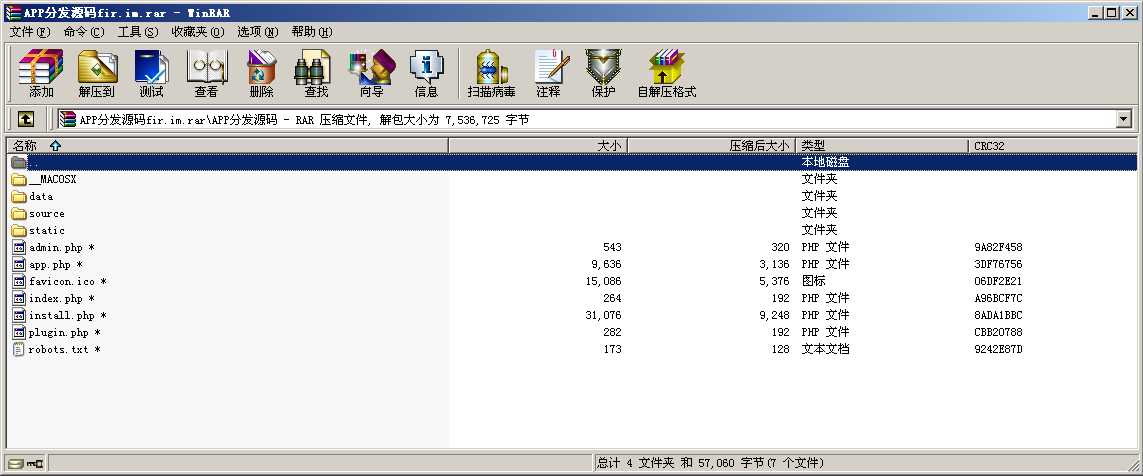This screenshot has width=1143, height=476.
Task: Open the Wizard (向导) toolbar icon
Action: pyautogui.click(x=371, y=74)
